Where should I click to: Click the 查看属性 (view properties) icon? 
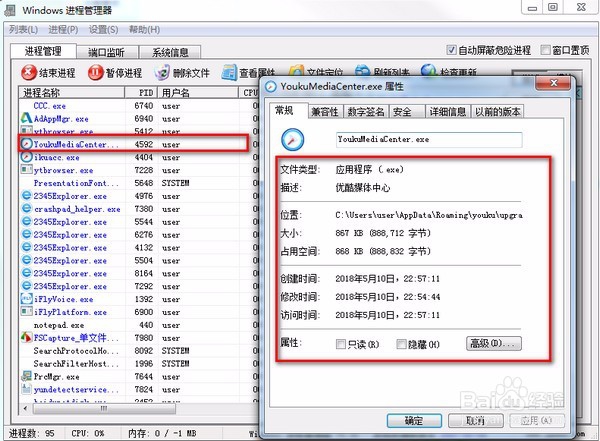pos(230,72)
